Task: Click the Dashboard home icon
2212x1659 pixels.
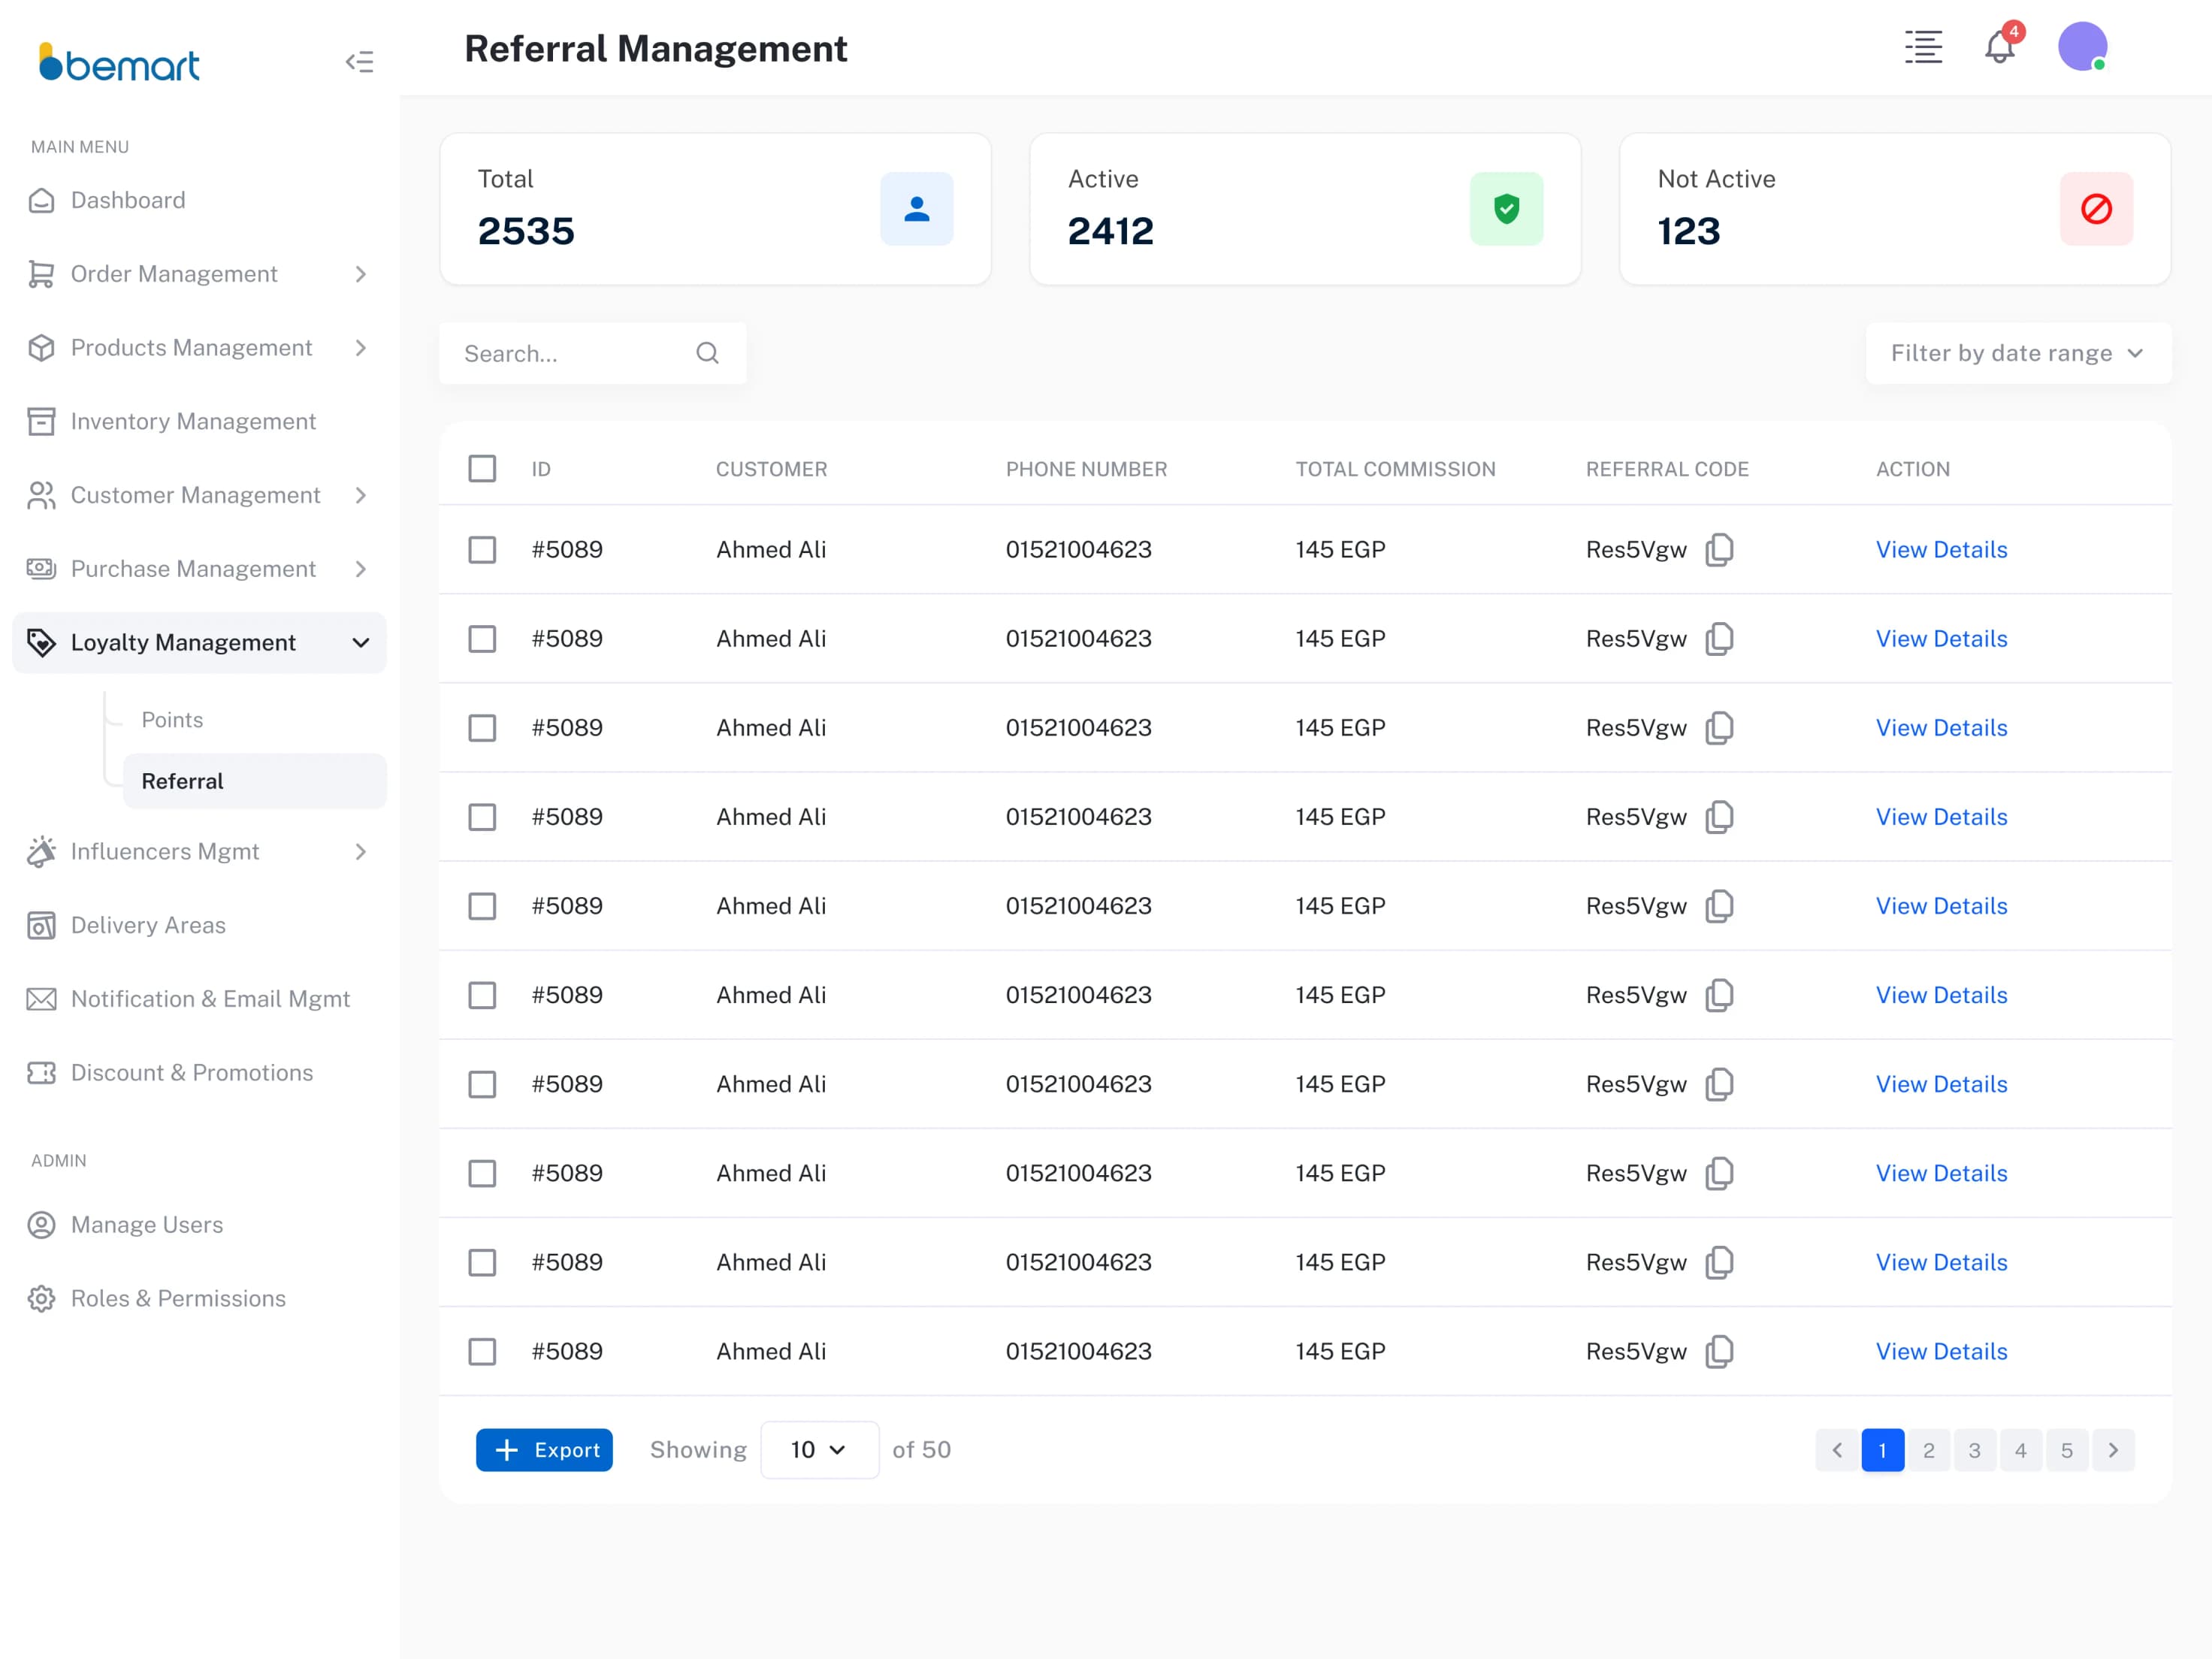Action: 41,200
